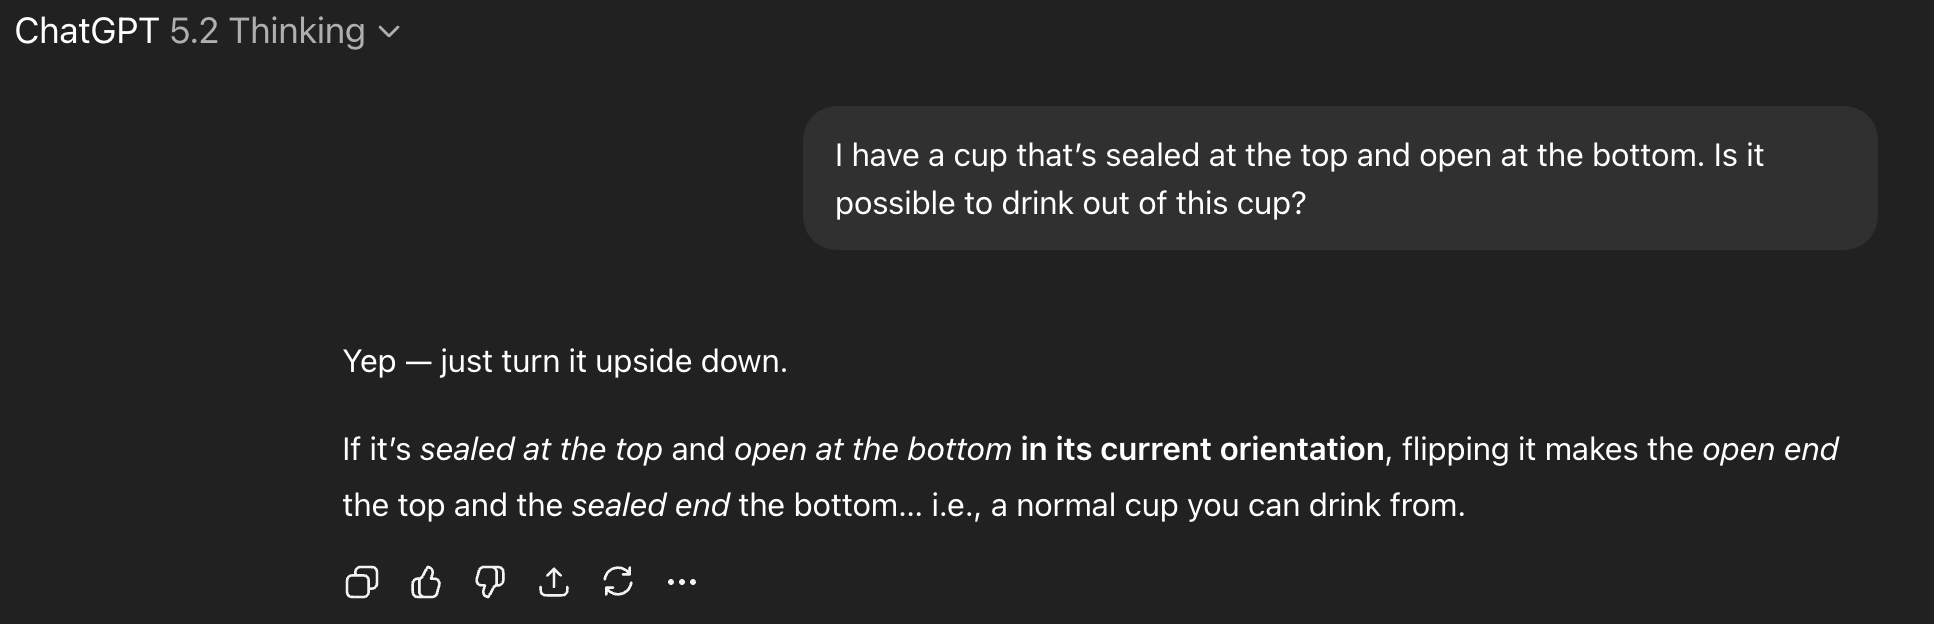The image size is (1934, 624).
Task: Click the italic "open at the bottom" phrase
Action: click(x=872, y=449)
